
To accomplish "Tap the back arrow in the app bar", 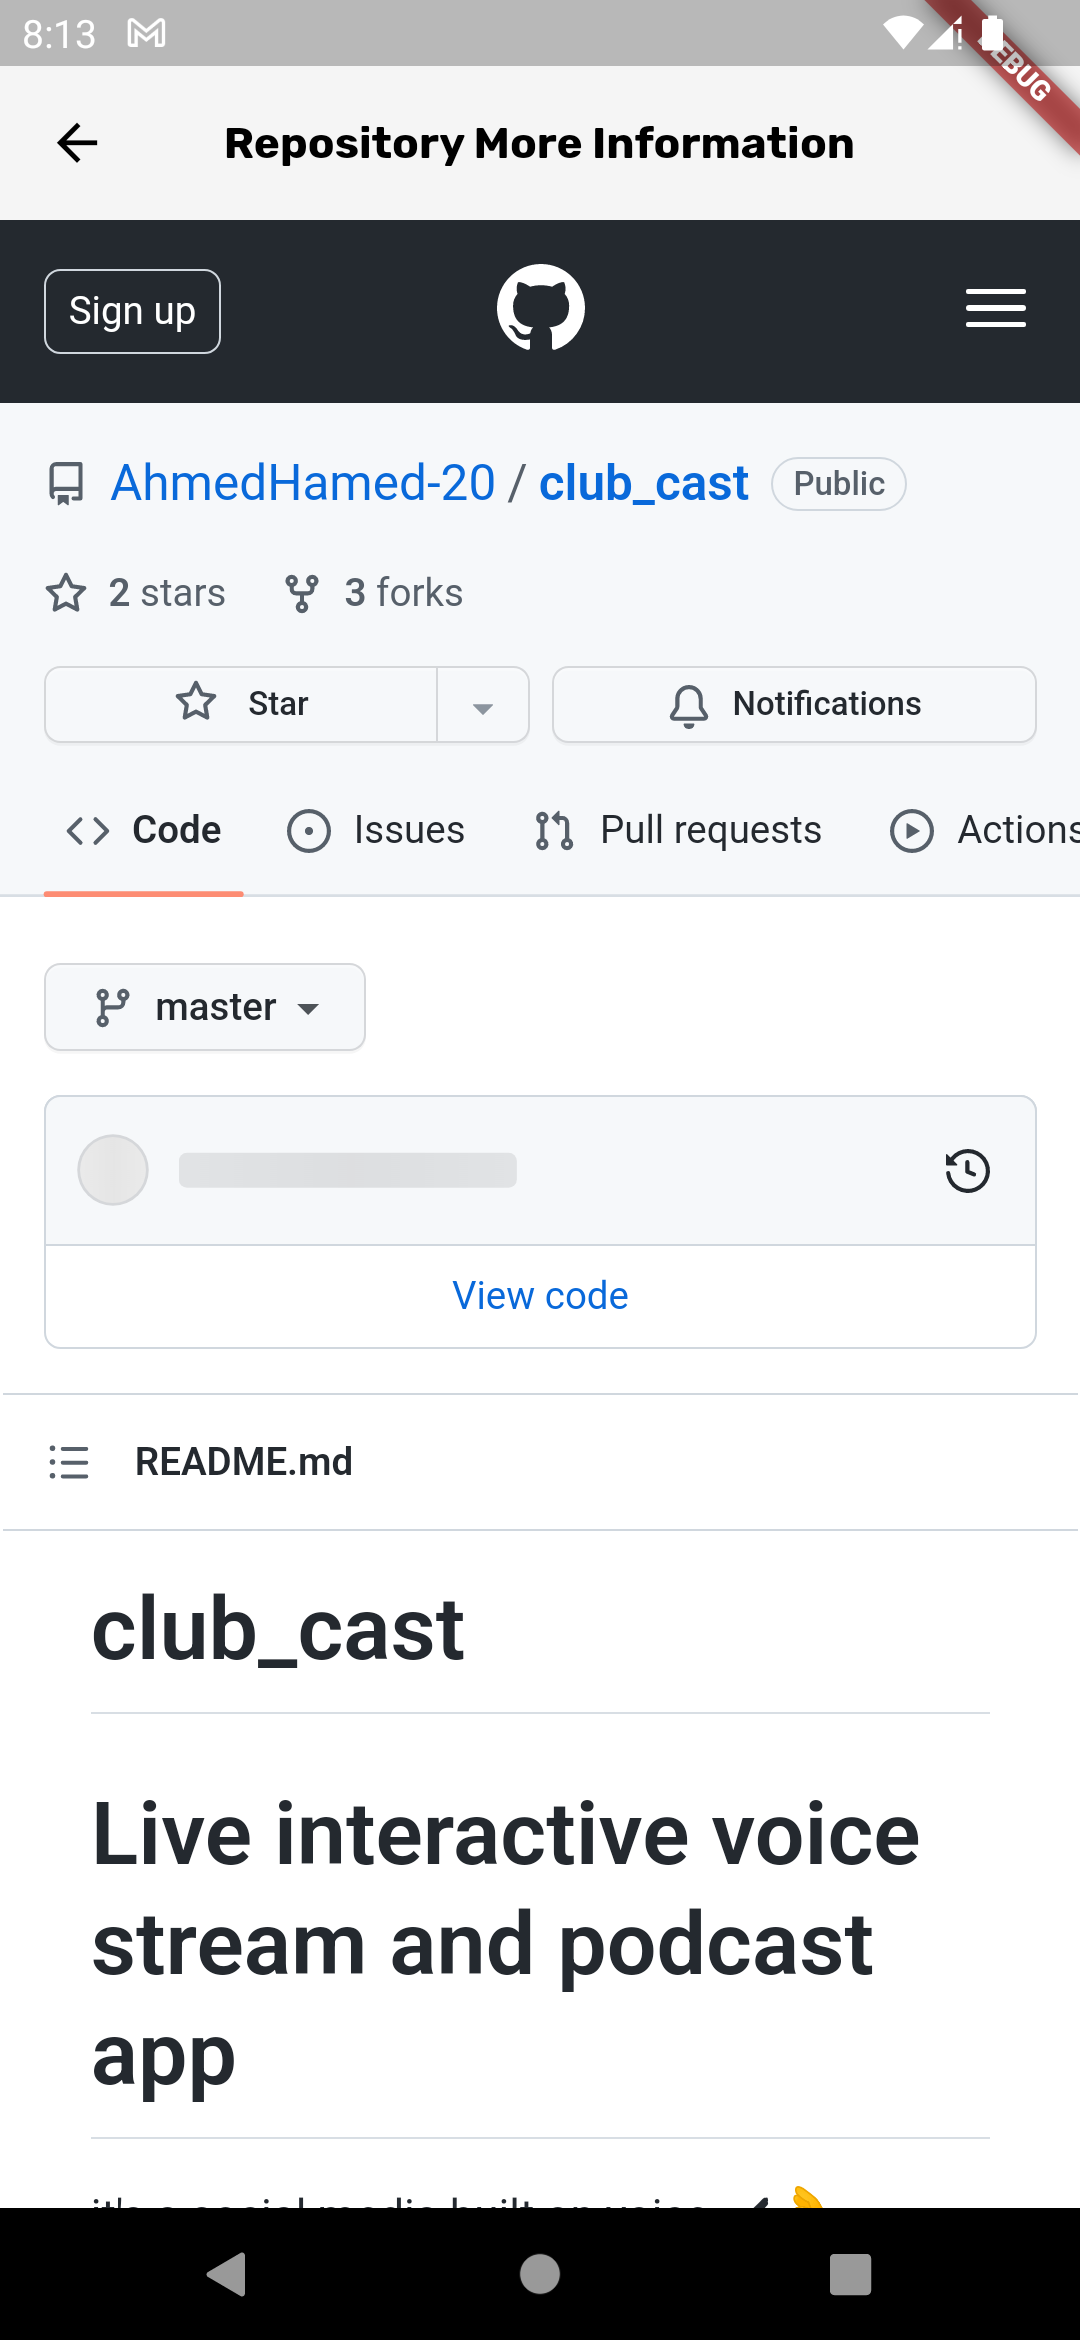I will (x=76, y=142).
